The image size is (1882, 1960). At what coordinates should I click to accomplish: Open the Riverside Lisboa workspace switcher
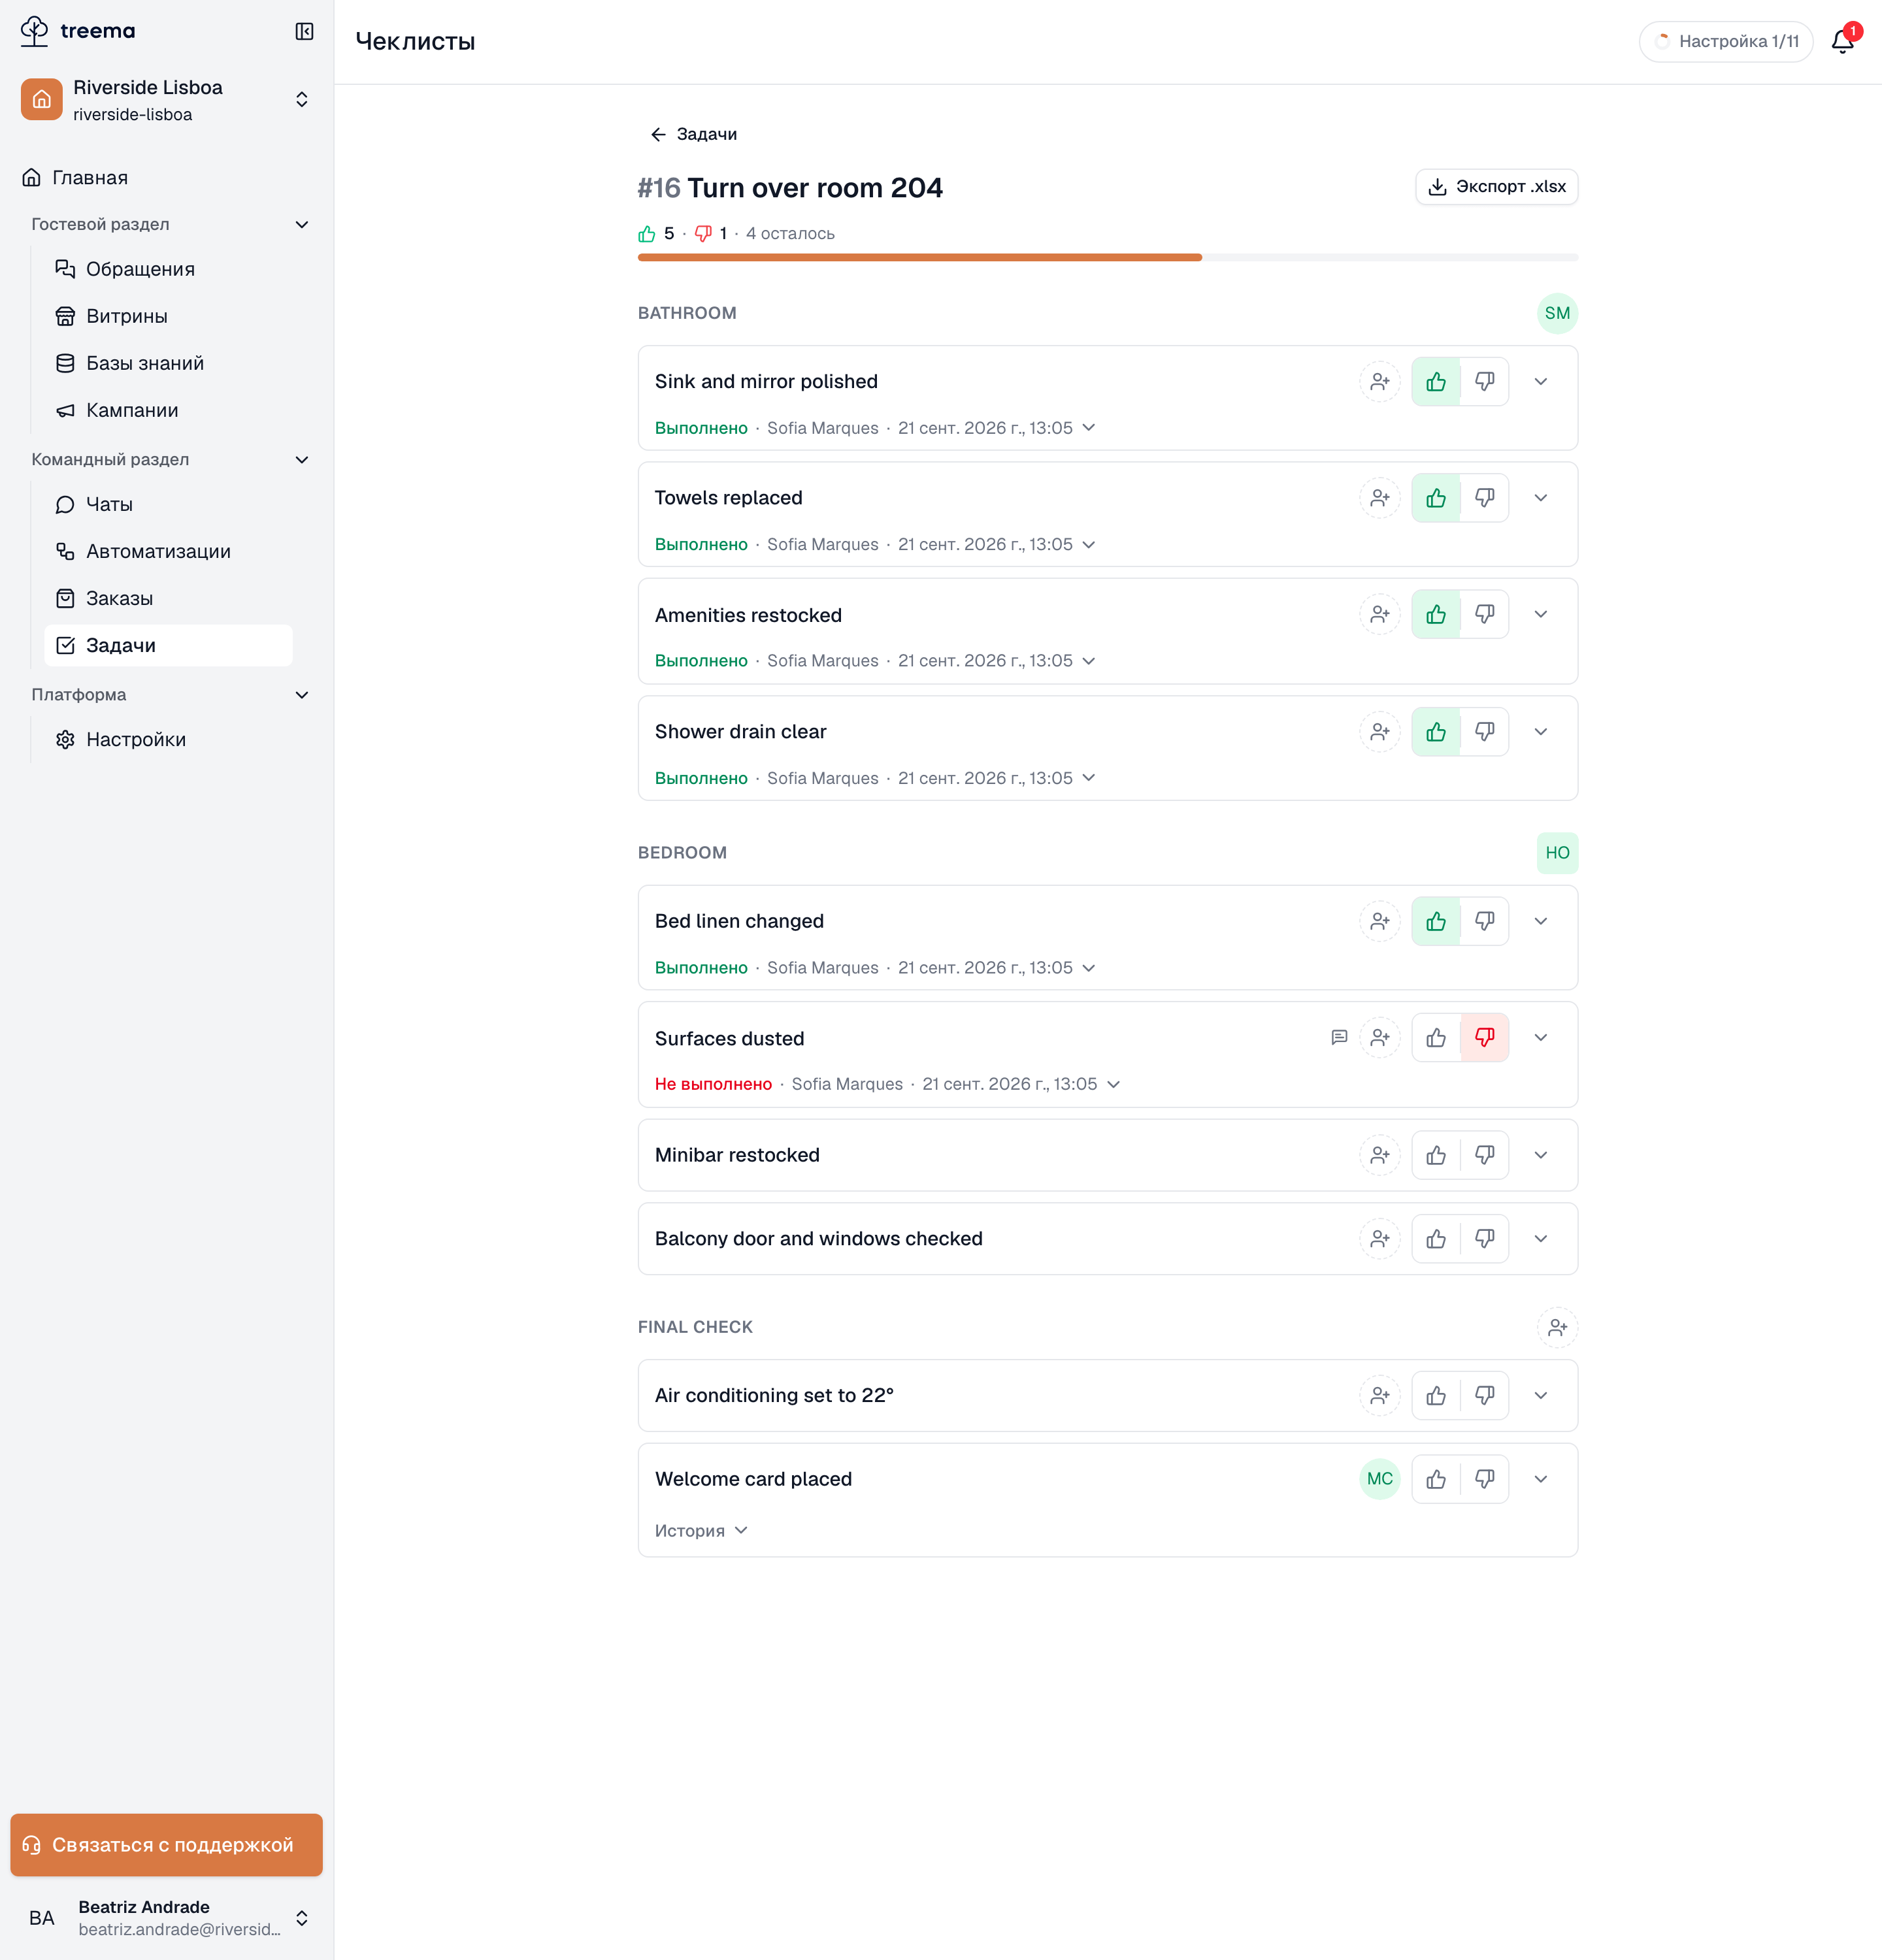[167, 99]
